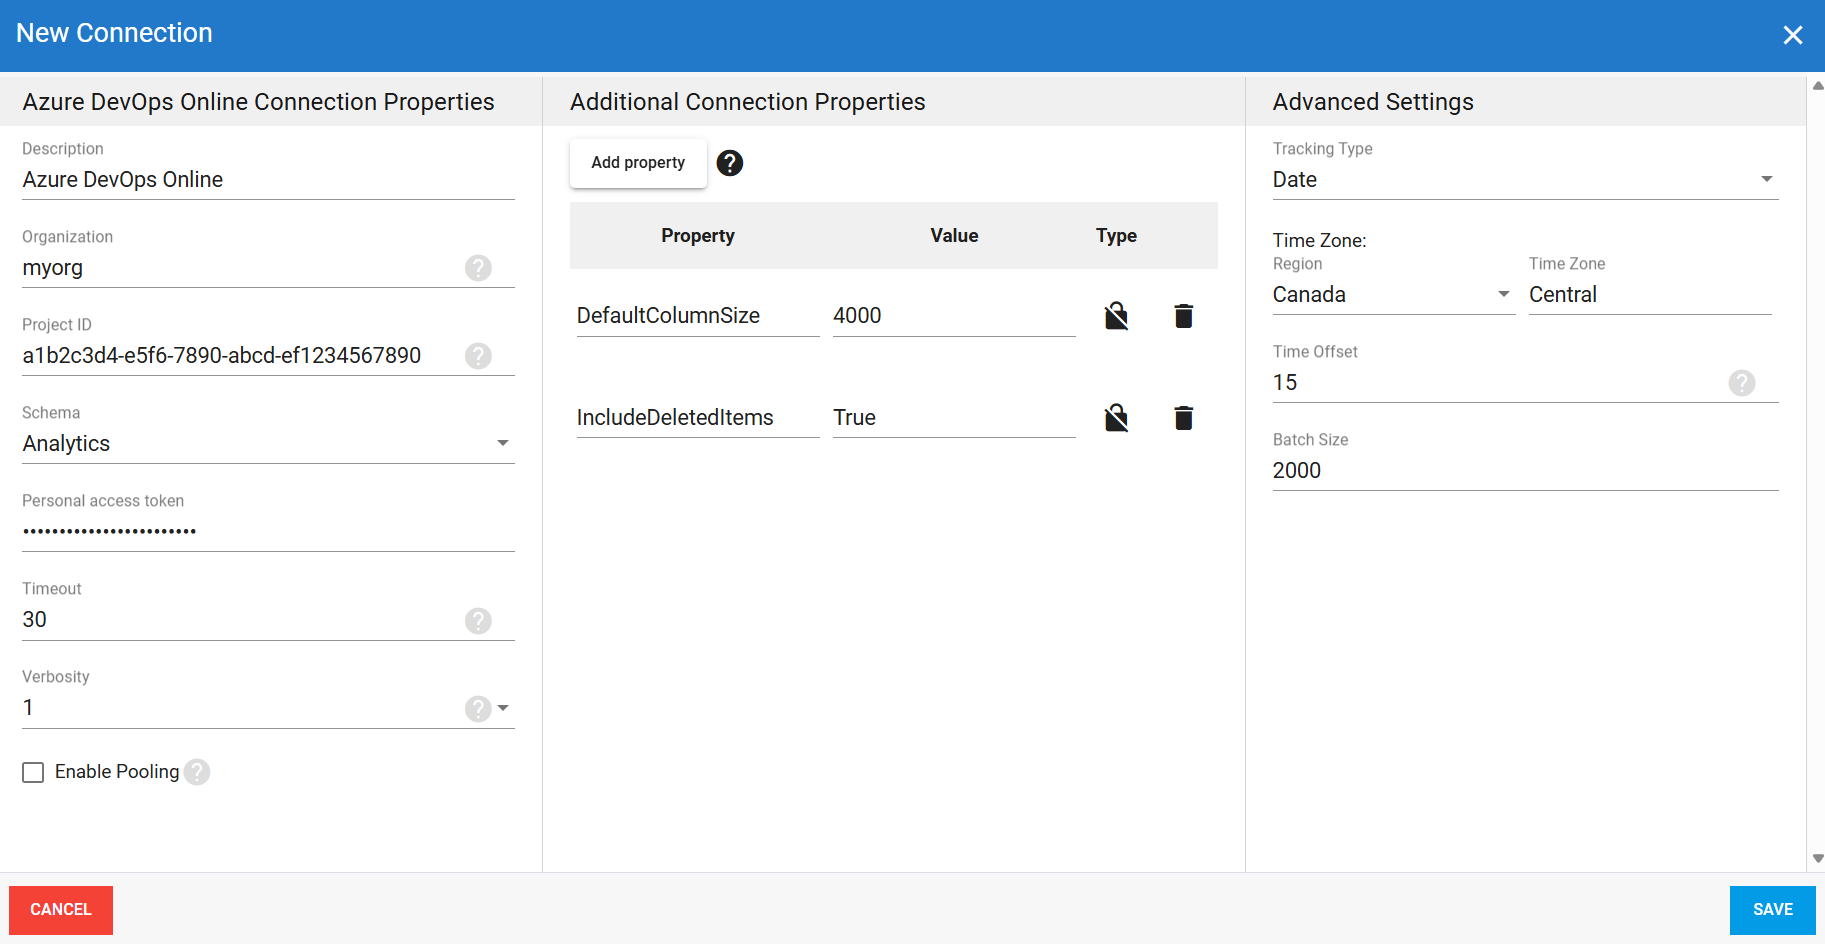Edit the IncludeDeletedItems property name
This screenshot has height=944, width=1825.
click(698, 418)
